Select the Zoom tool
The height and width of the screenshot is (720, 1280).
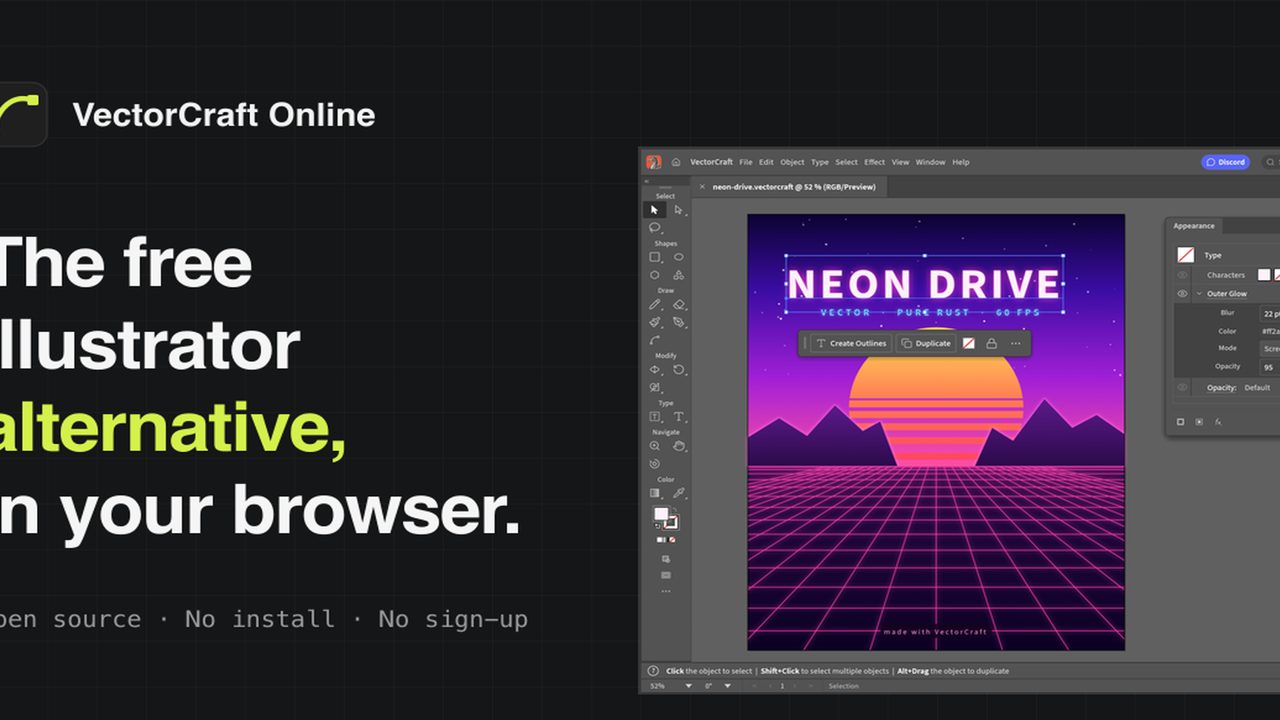pyautogui.click(x=655, y=446)
